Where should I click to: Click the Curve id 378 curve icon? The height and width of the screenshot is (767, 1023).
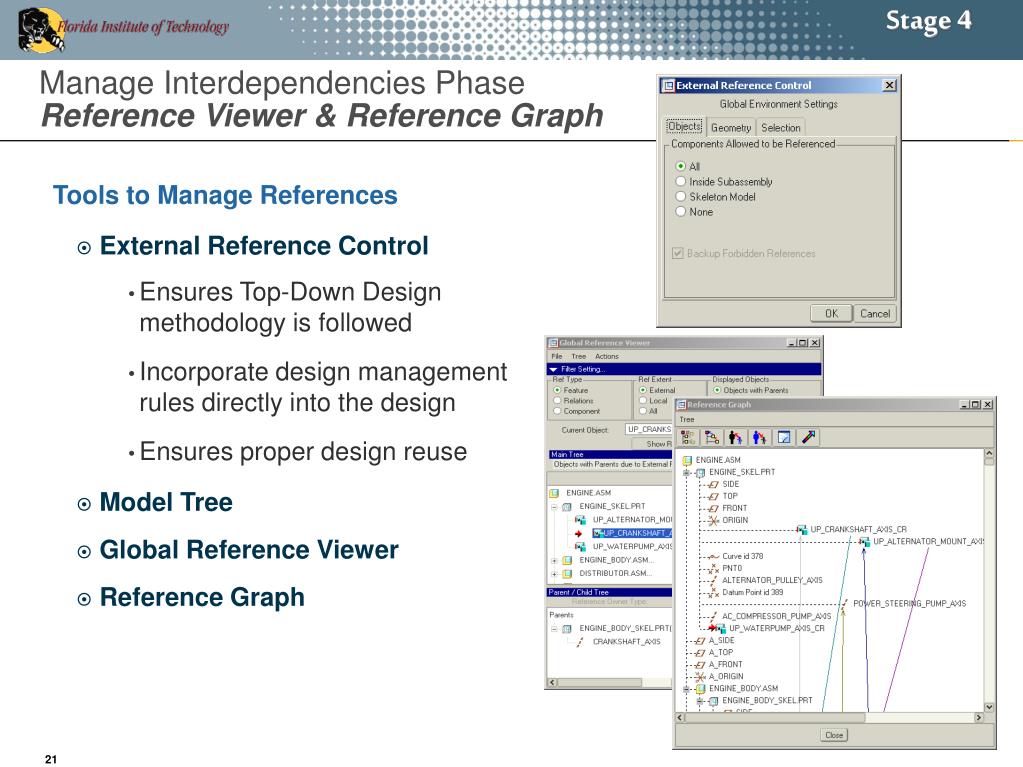[713, 556]
